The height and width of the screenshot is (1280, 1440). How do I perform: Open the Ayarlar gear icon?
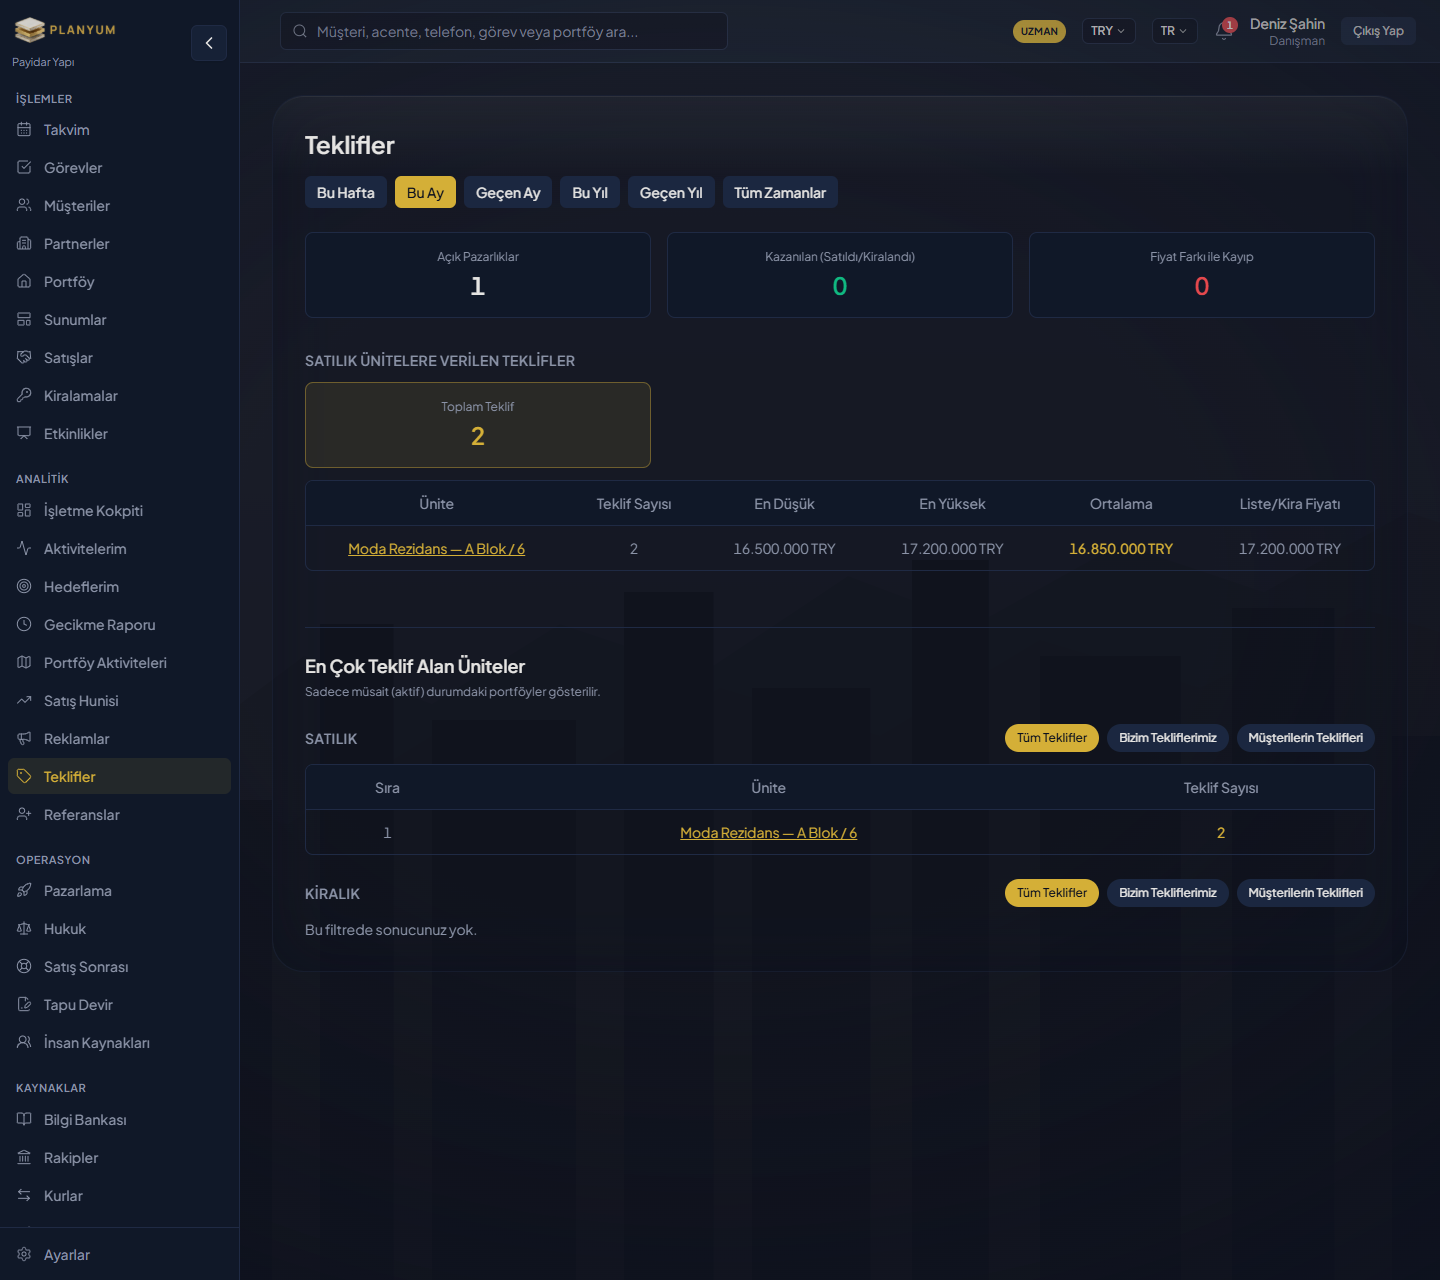pos(24,1255)
